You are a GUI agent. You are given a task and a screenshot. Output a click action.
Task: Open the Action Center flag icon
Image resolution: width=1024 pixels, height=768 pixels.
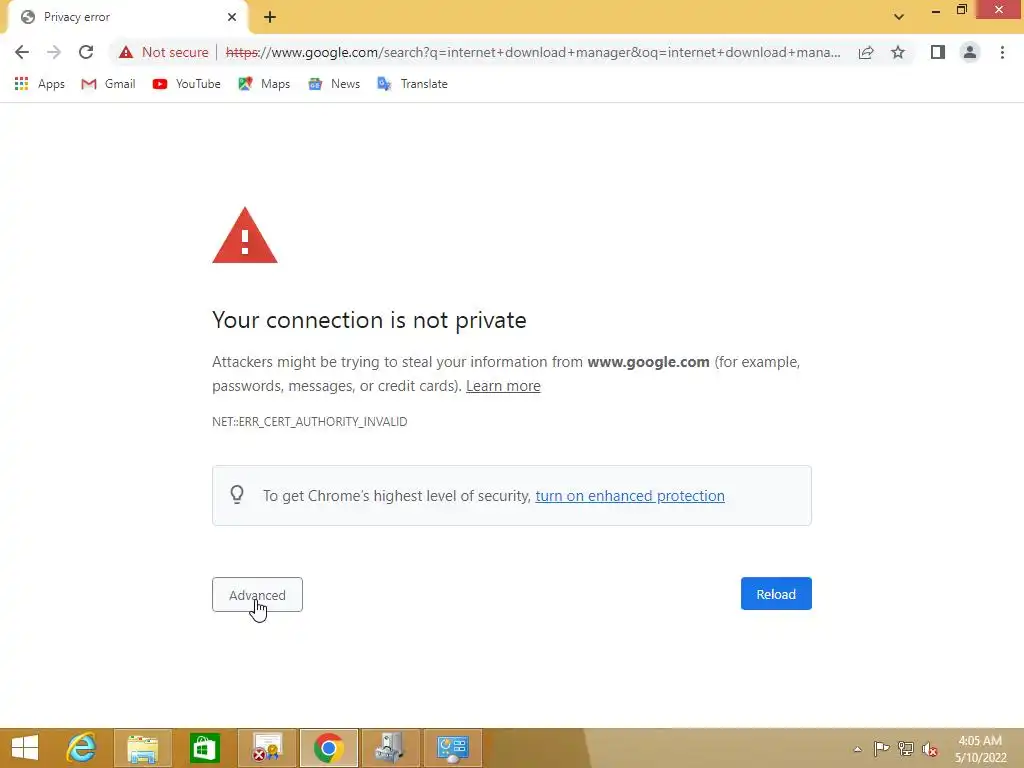pos(881,749)
